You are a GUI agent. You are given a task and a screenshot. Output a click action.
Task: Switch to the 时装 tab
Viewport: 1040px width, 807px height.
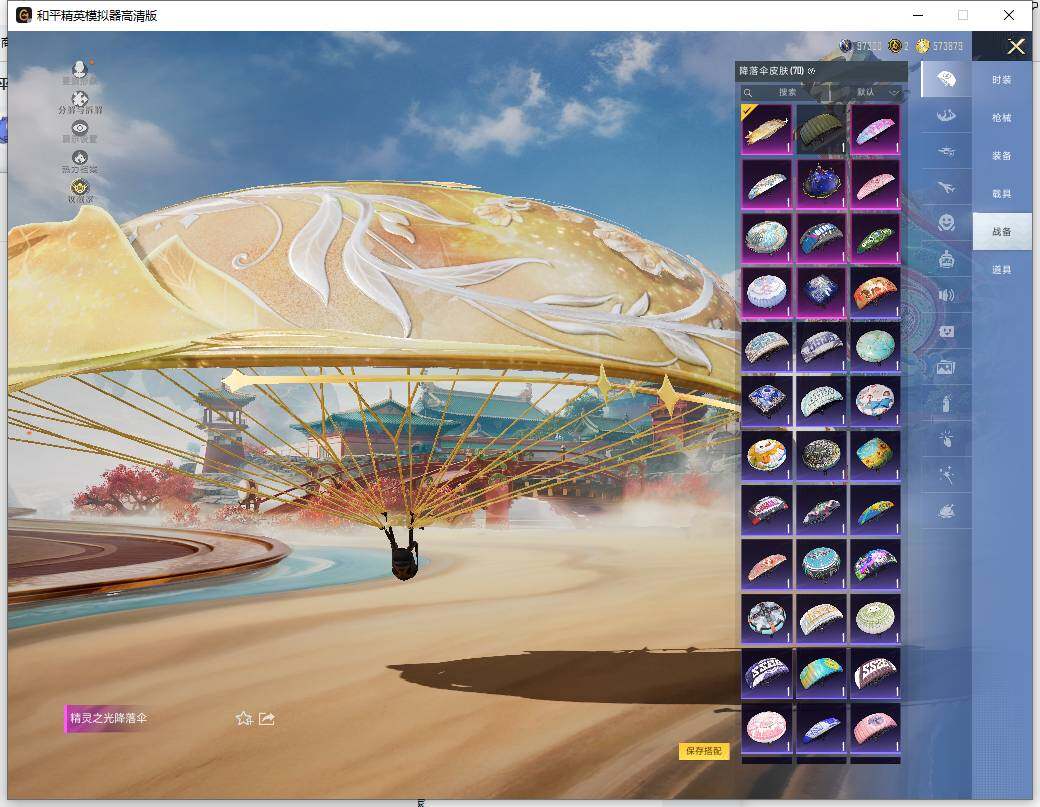1001,80
